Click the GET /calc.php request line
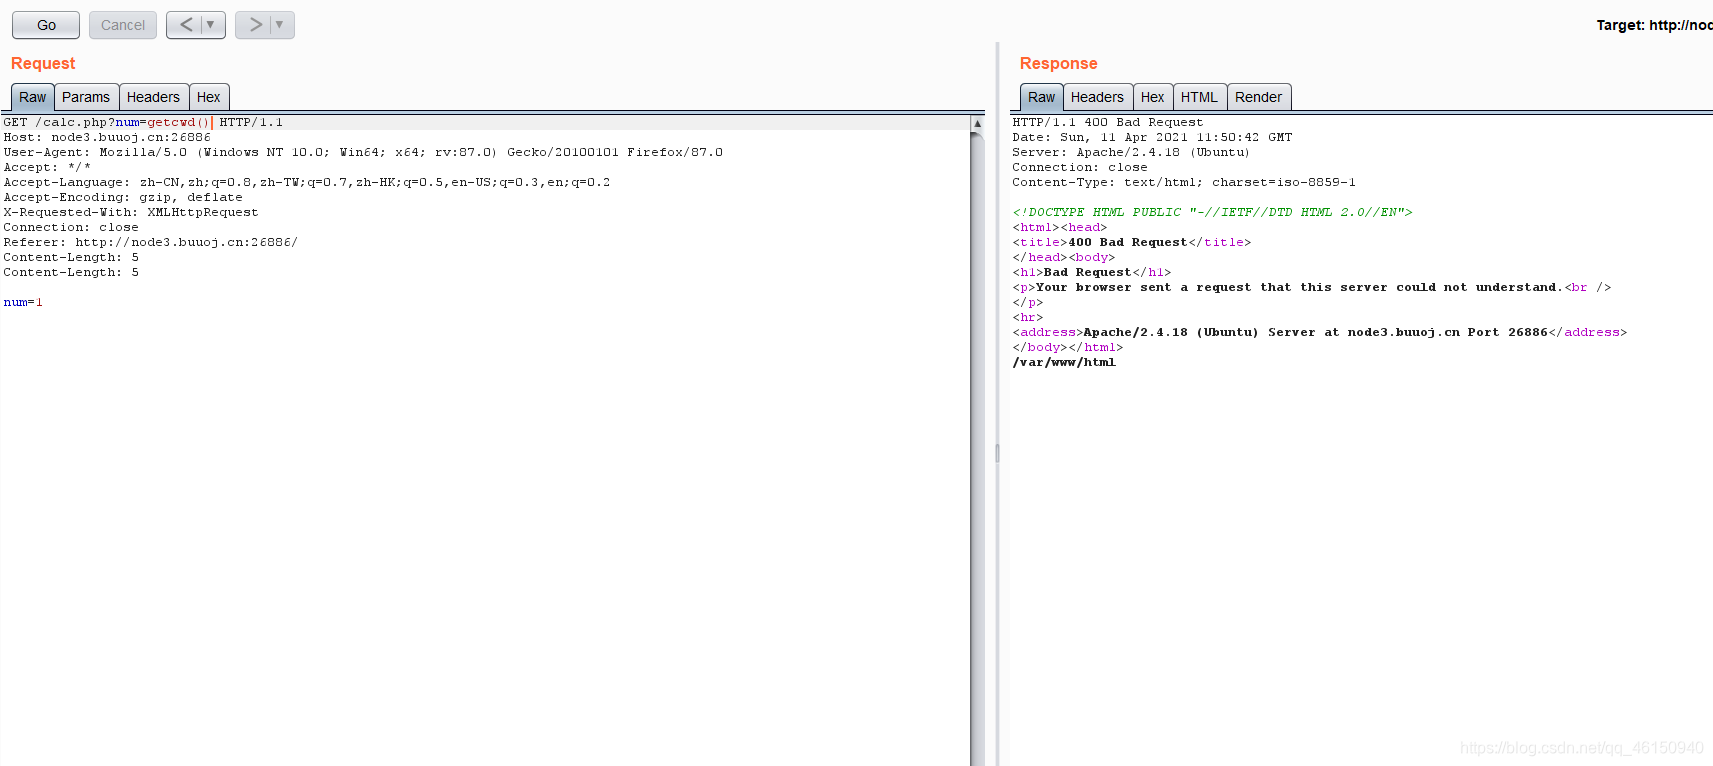Screen dimensions: 1713x766 click(143, 122)
